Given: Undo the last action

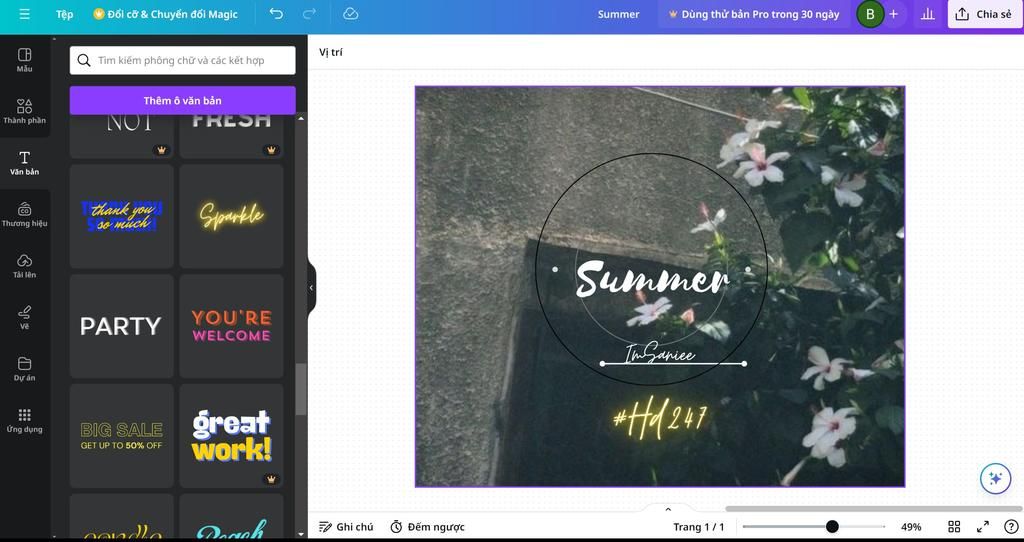Looking at the screenshot, I should (x=276, y=14).
